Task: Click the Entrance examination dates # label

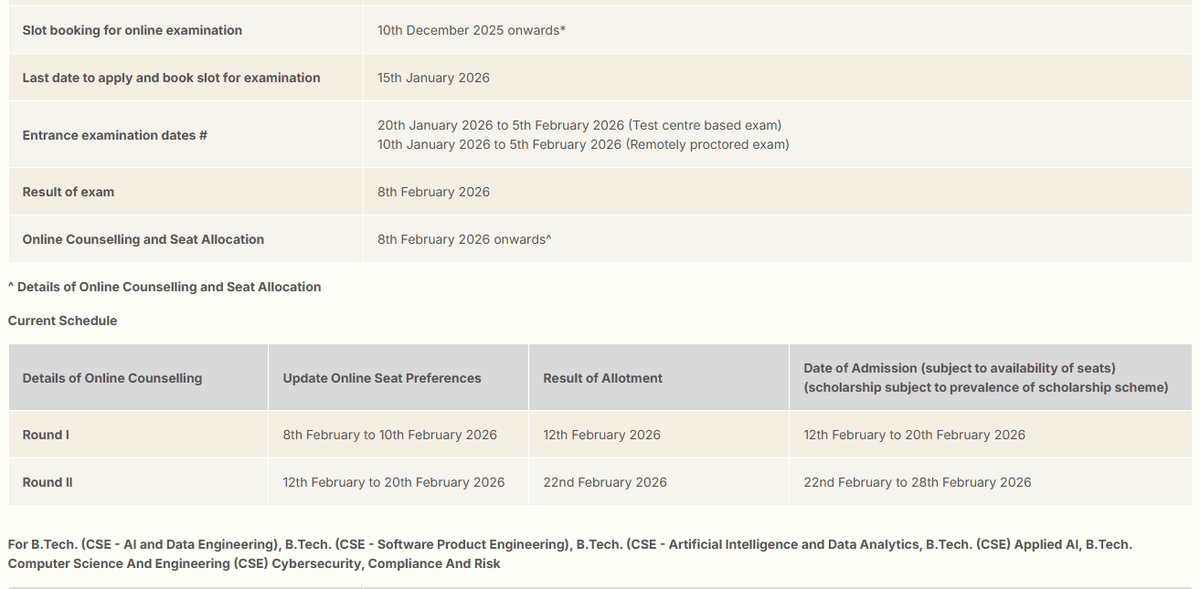Action: coord(113,135)
